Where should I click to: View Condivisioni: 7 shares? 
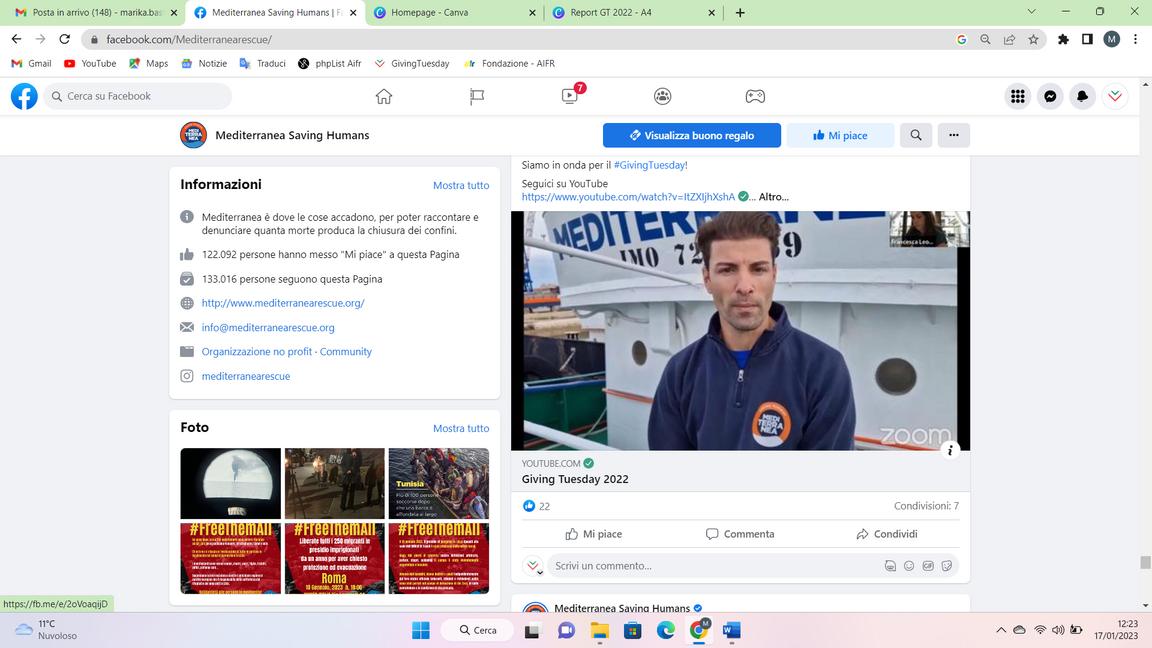click(x=926, y=506)
